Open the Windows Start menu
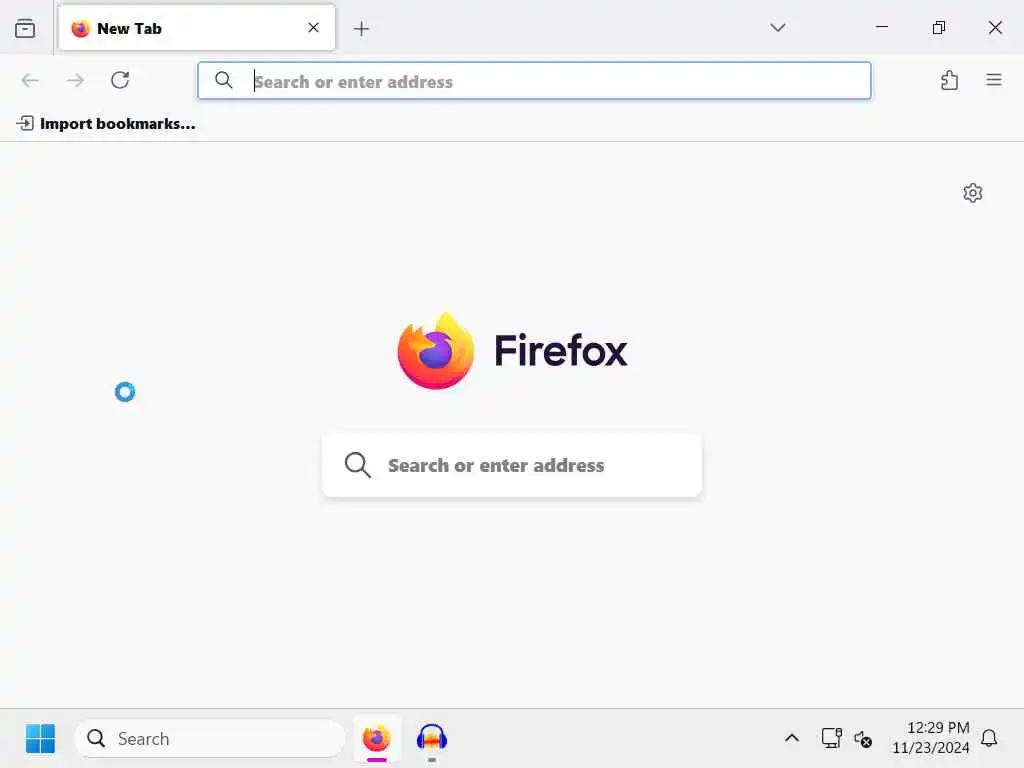This screenshot has height=768, width=1024. click(x=40, y=739)
